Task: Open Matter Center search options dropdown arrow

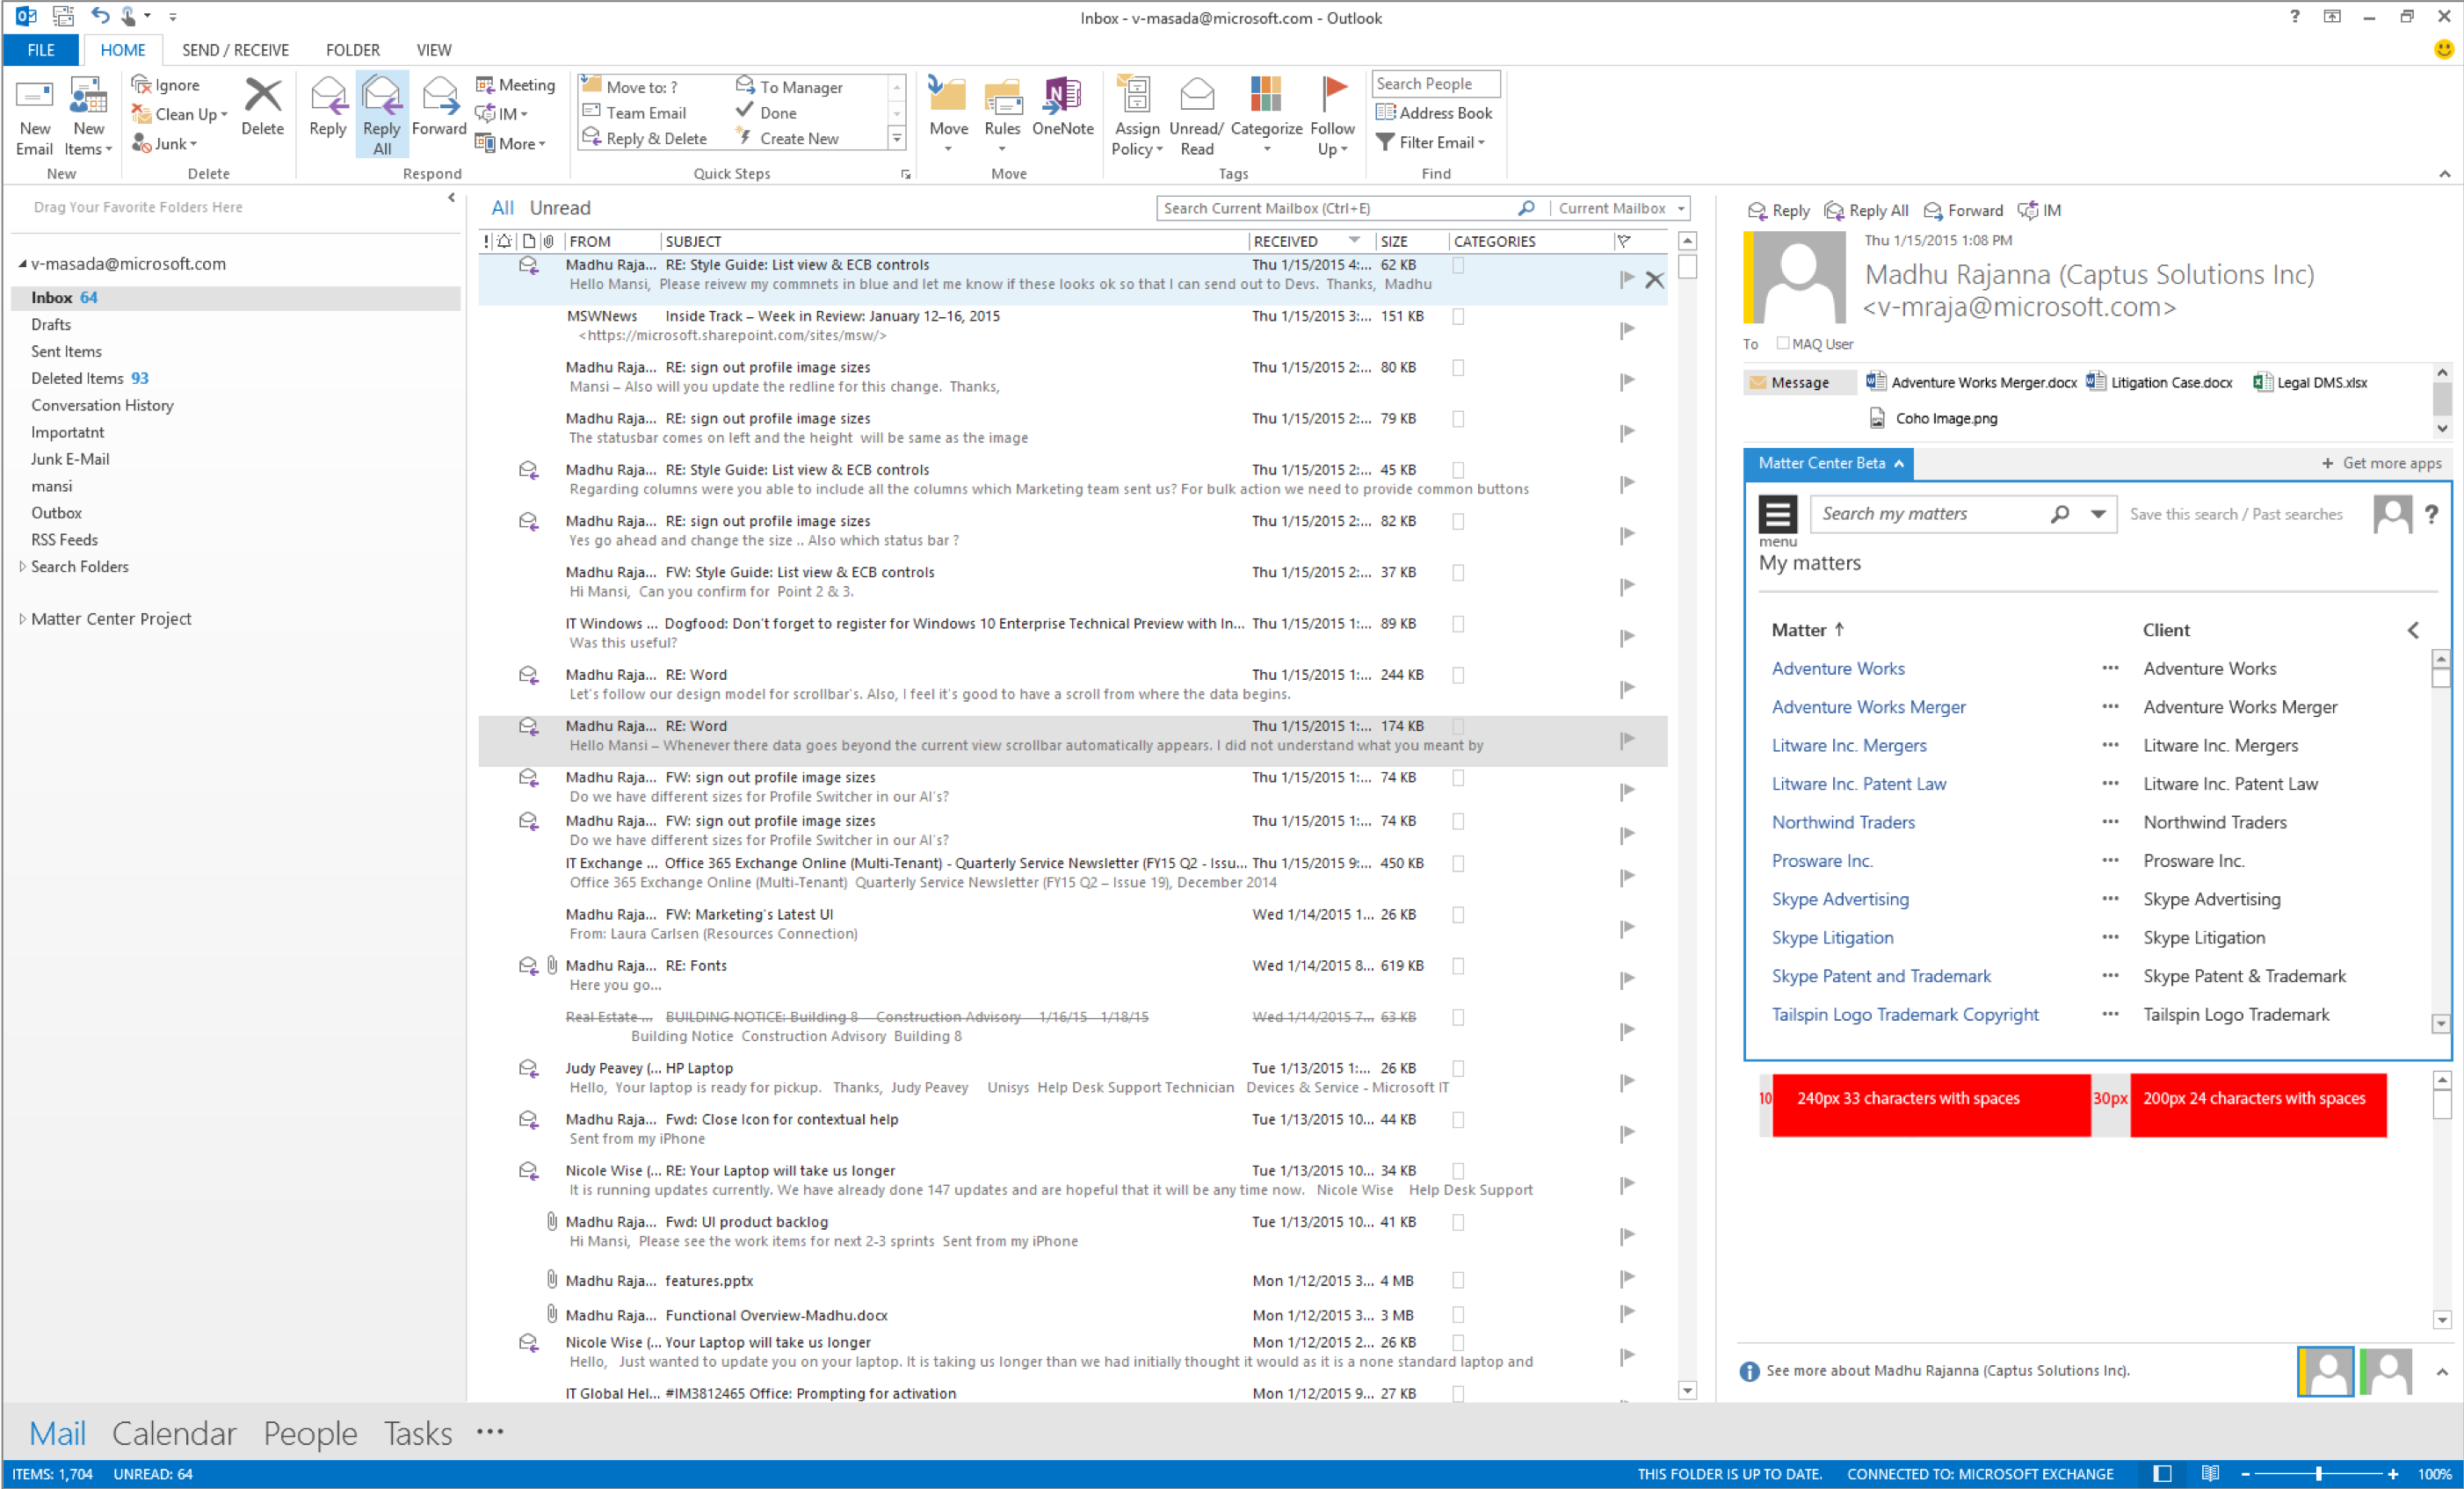Action: point(2097,514)
